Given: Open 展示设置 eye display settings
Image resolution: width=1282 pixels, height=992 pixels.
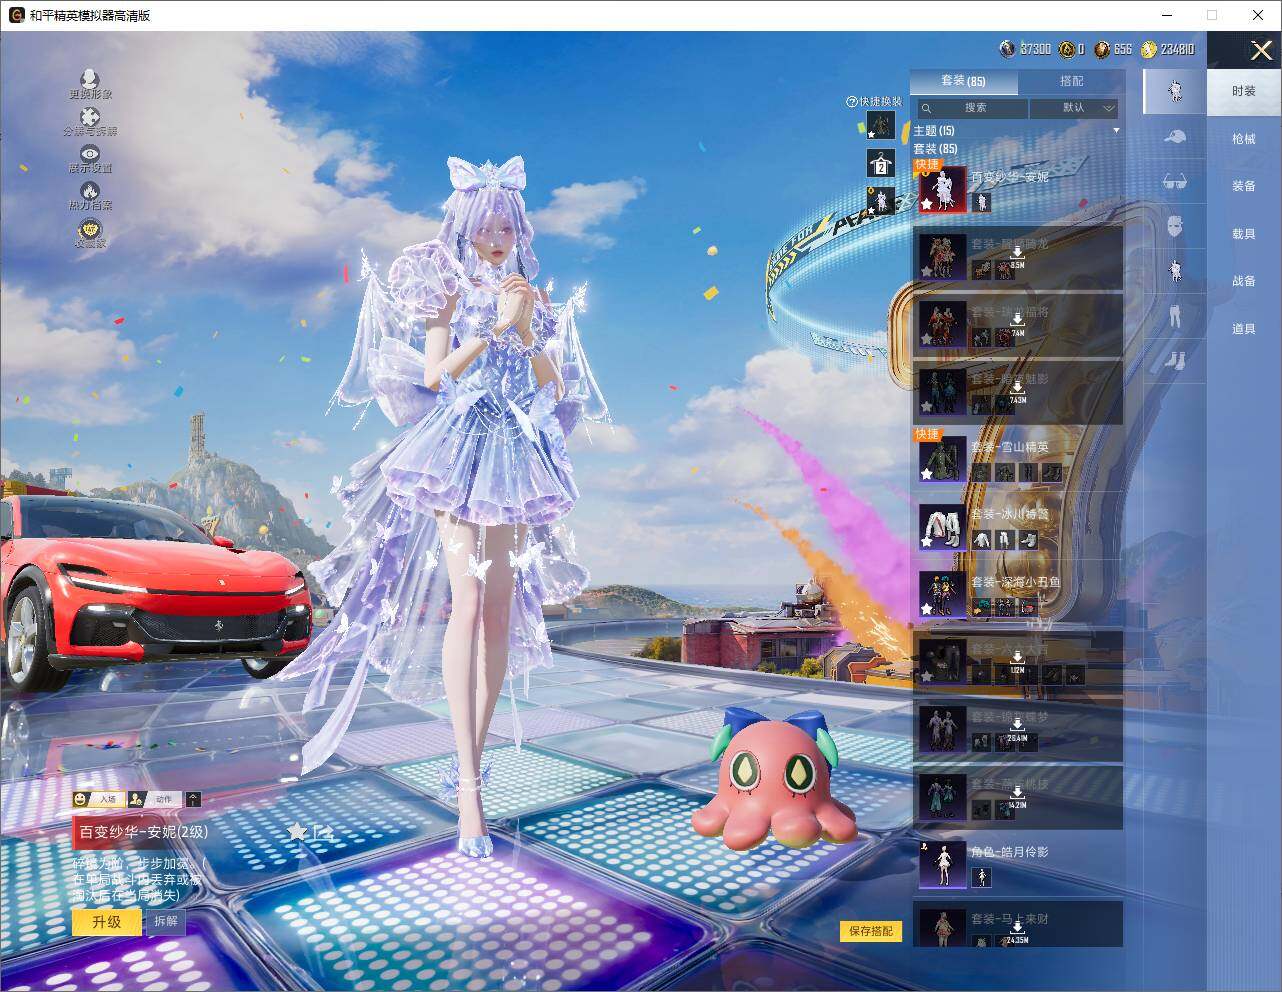Looking at the screenshot, I should point(90,154).
